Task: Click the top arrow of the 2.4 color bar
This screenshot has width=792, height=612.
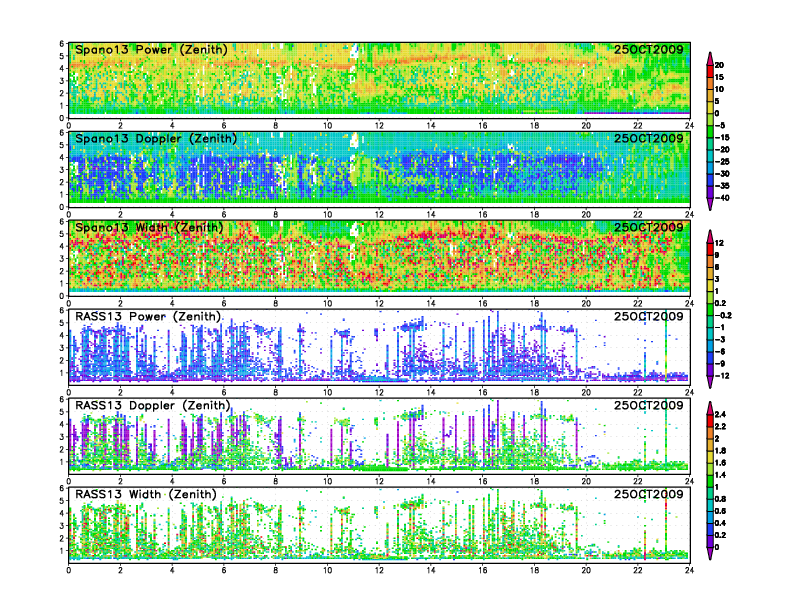Action: tap(710, 408)
